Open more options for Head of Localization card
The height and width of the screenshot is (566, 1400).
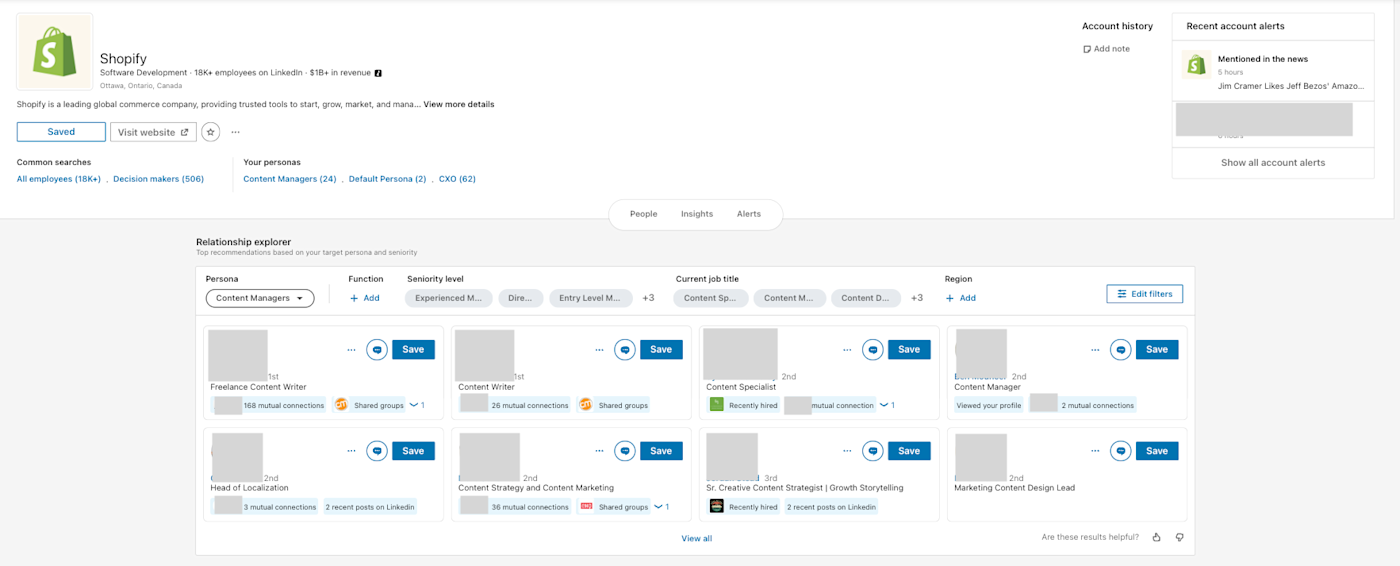351,451
